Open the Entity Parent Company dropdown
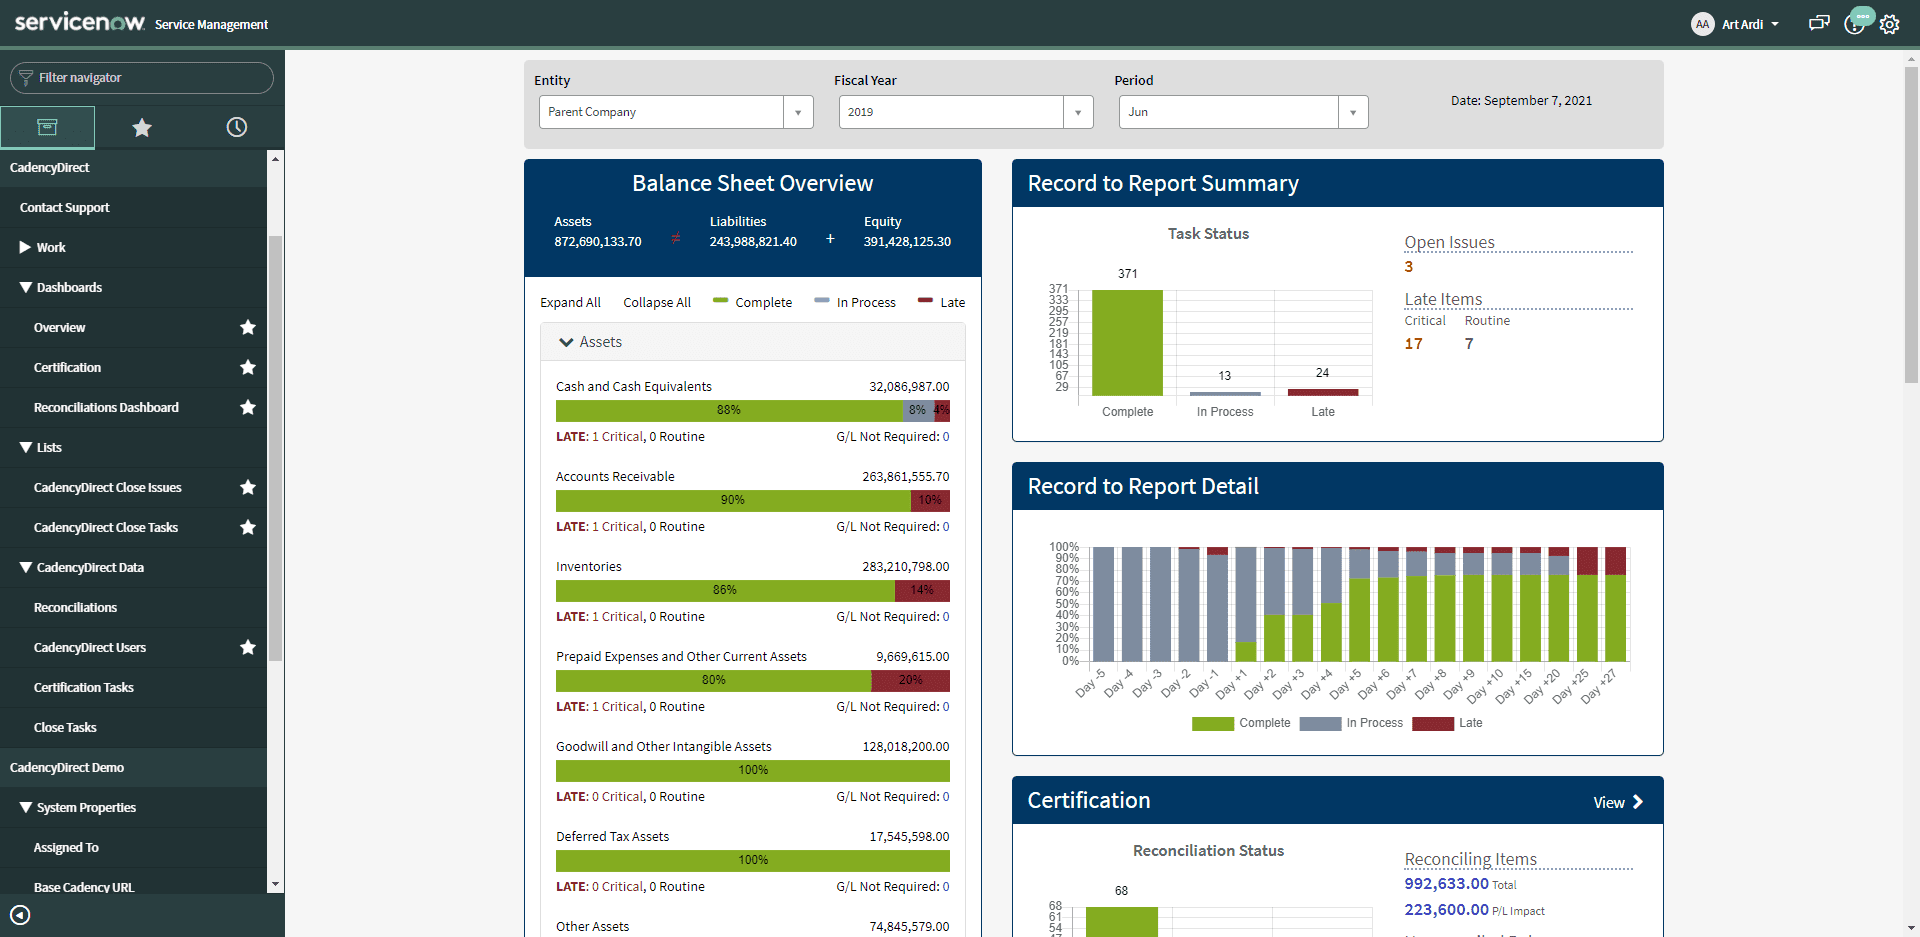This screenshot has height=937, width=1920. tap(676, 112)
